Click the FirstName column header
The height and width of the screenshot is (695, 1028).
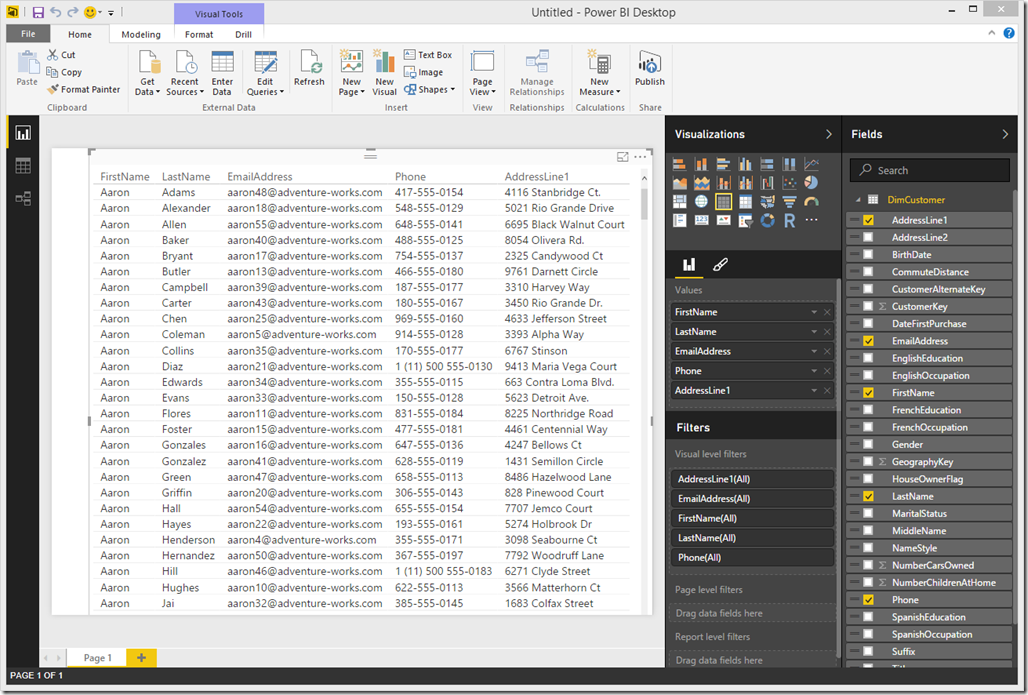(x=125, y=176)
